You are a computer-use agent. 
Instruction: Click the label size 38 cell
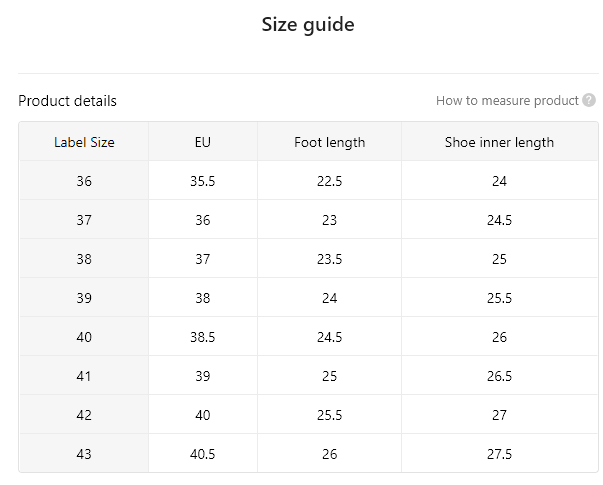(x=84, y=259)
